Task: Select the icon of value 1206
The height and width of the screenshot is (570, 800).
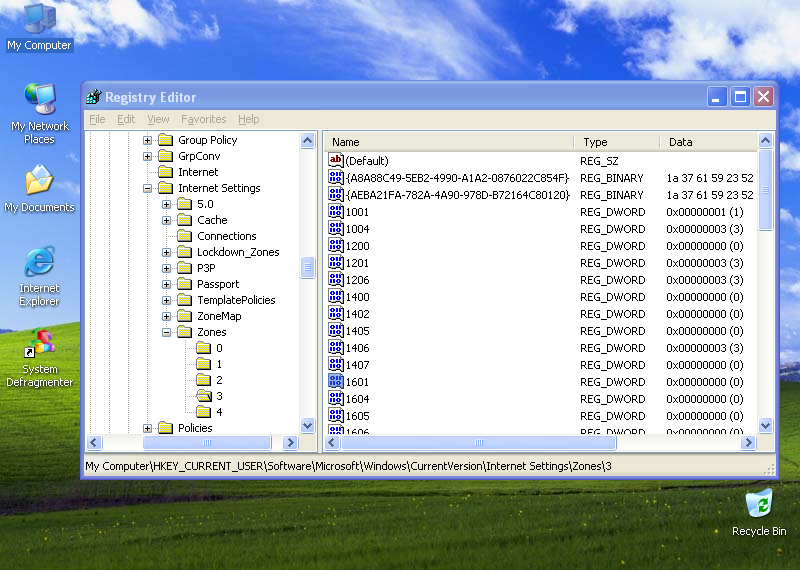Action: coord(335,280)
